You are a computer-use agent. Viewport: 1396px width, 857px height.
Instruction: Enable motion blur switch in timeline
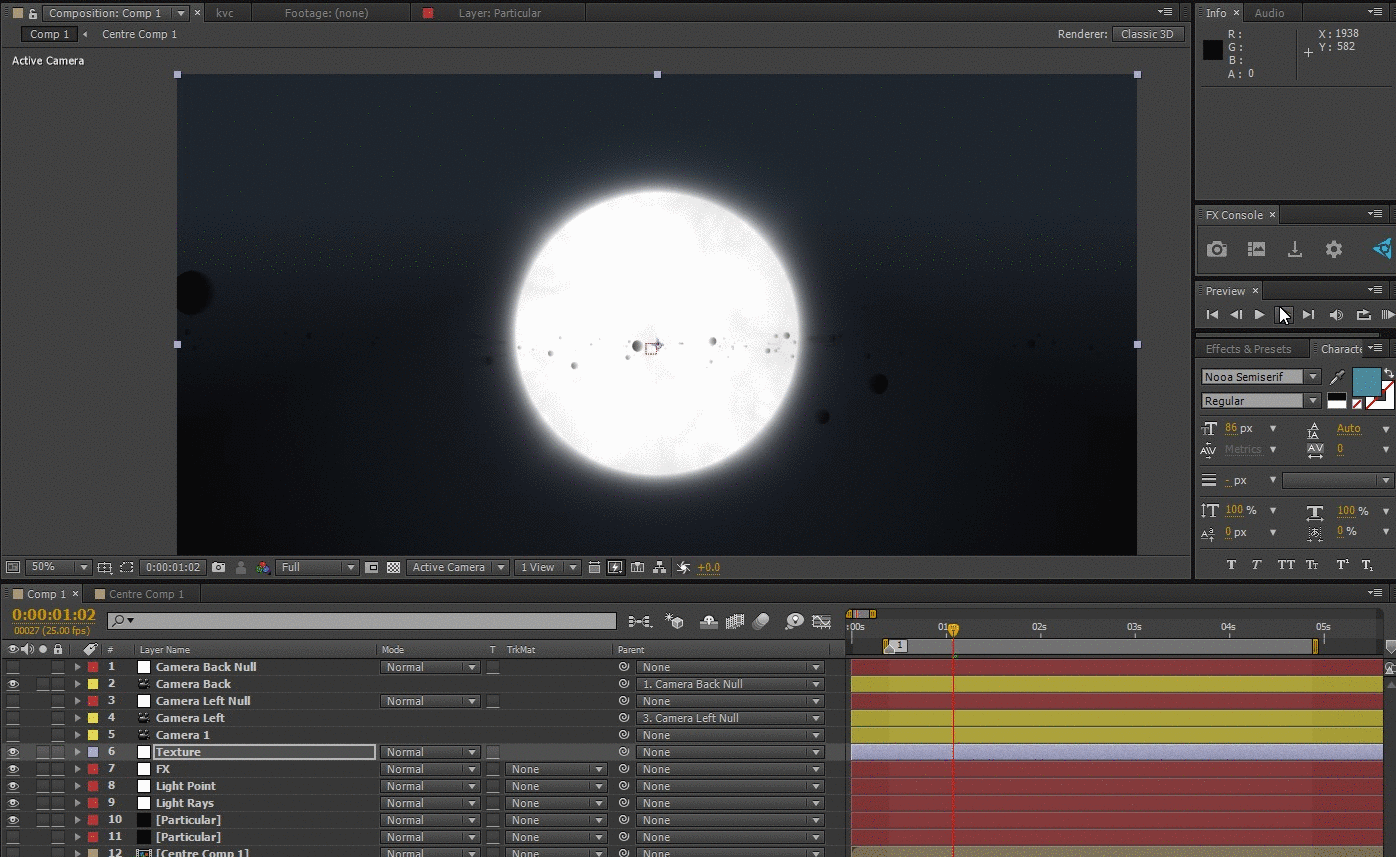761,622
